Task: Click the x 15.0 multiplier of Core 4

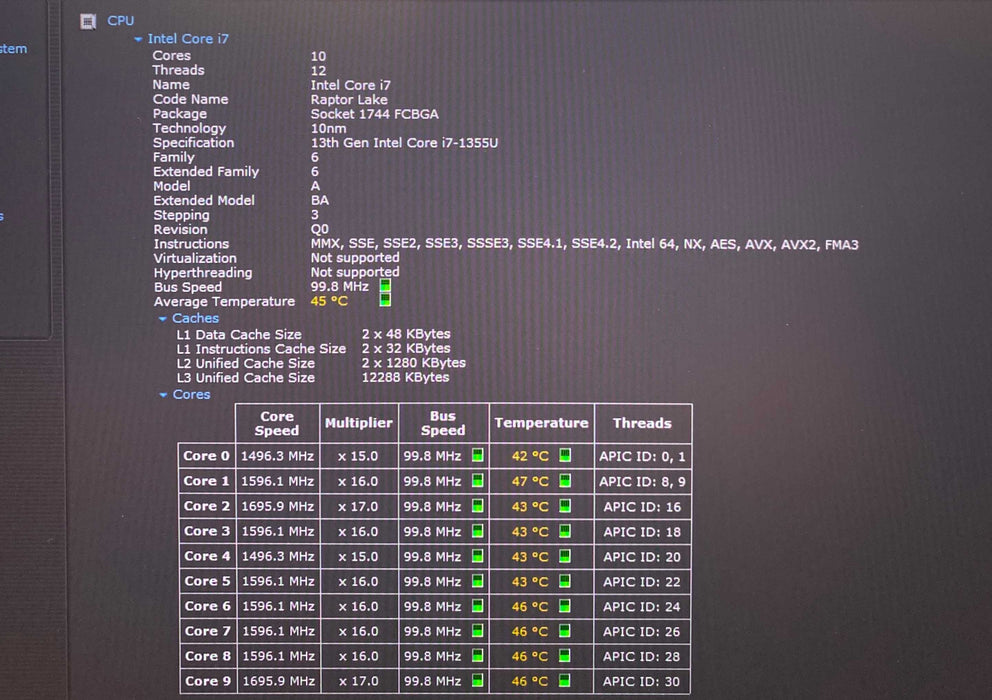Action: 358,556
